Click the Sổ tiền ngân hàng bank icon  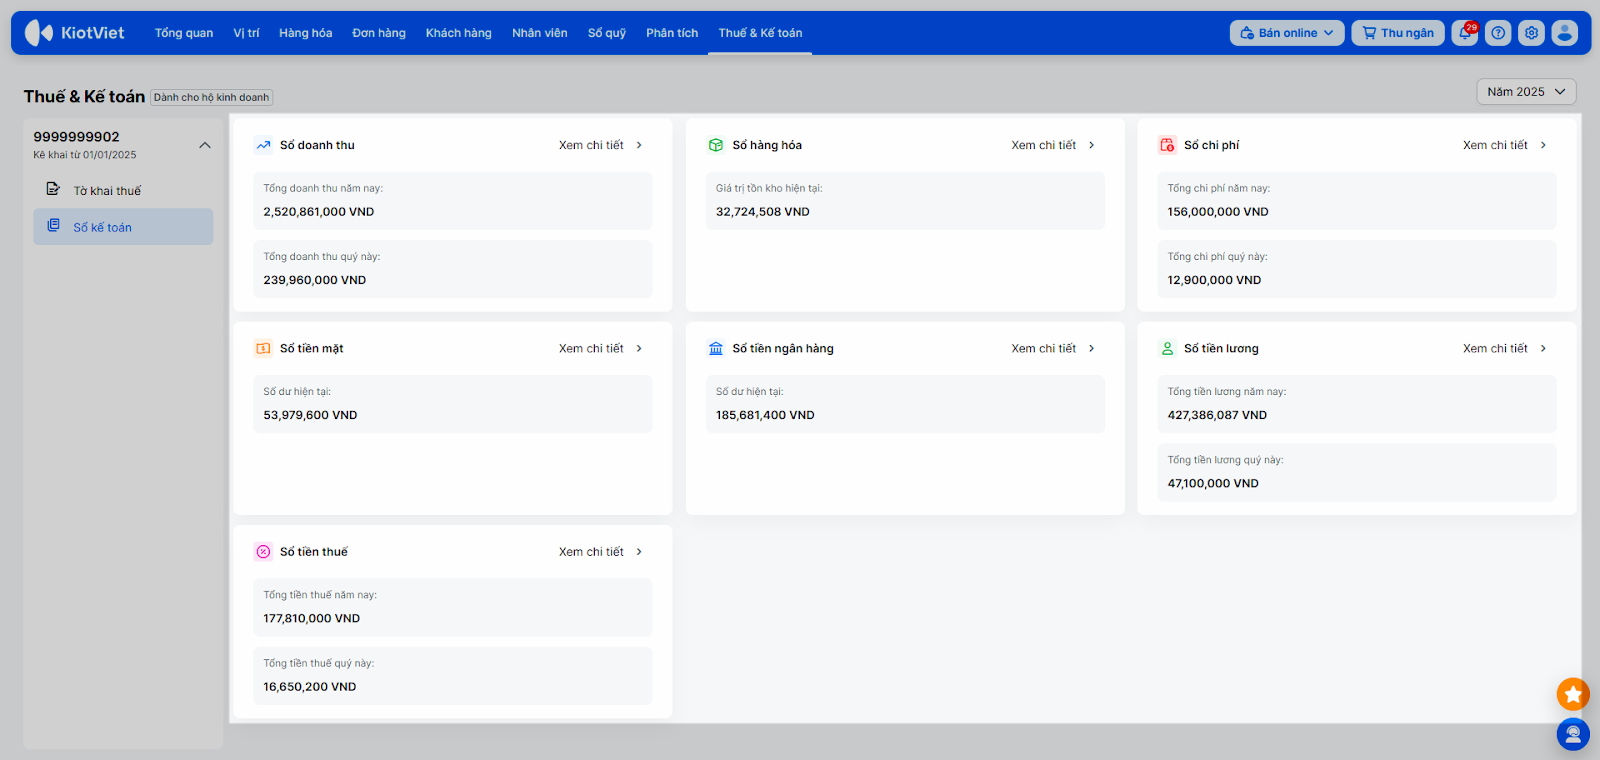click(x=716, y=348)
